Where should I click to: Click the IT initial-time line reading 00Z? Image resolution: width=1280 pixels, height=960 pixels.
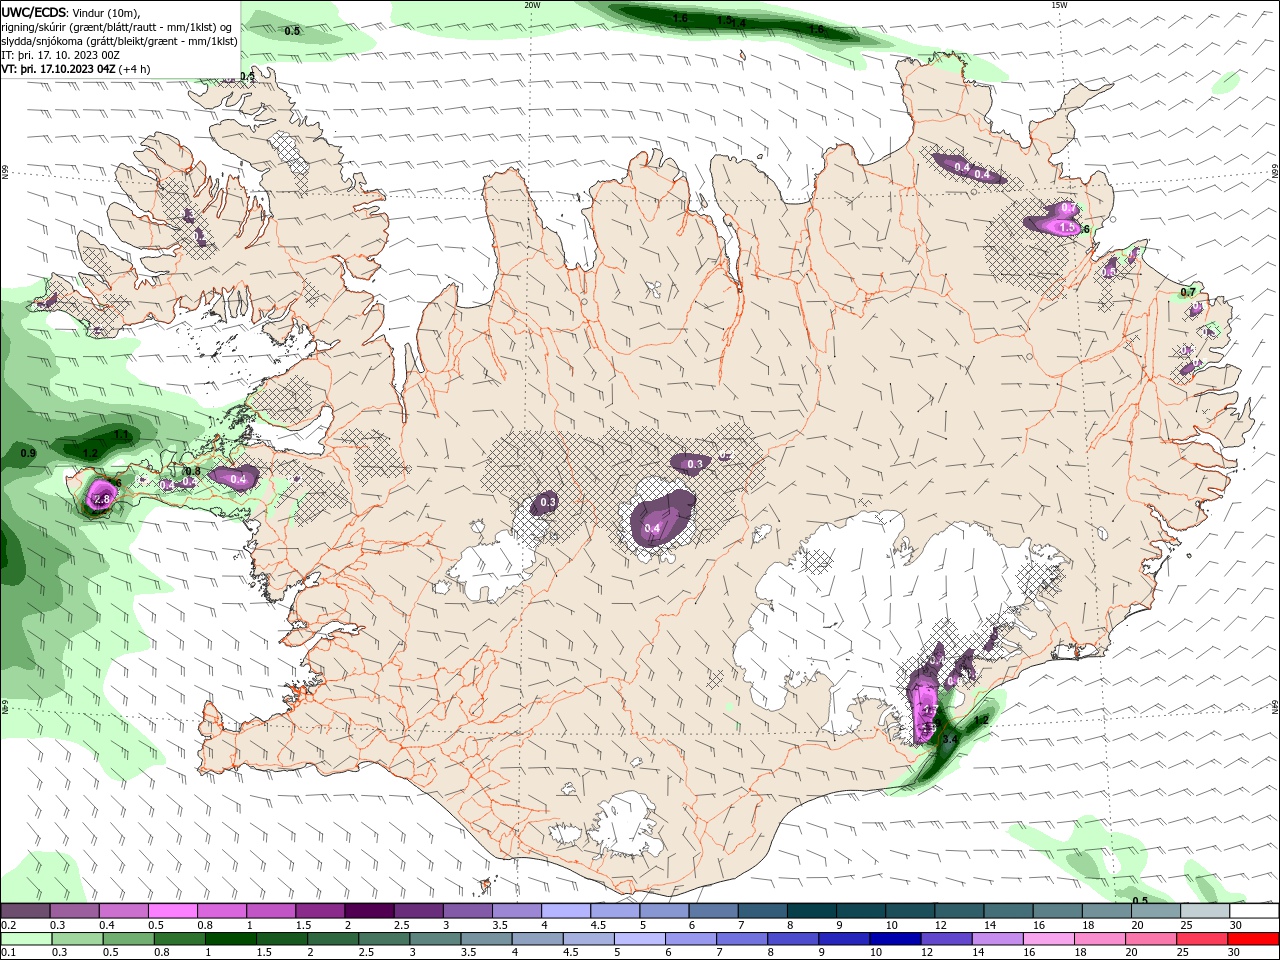[60, 55]
